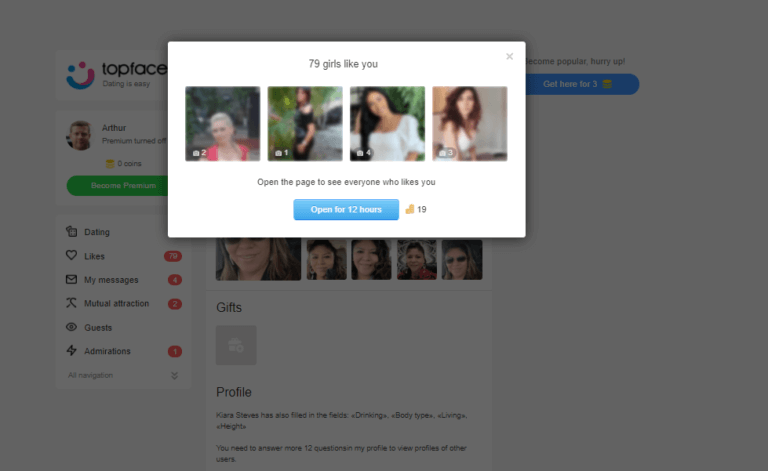Image resolution: width=768 pixels, height=471 pixels.
Task: Click the thumbs-up icon next to 19
Action: tap(409, 209)
